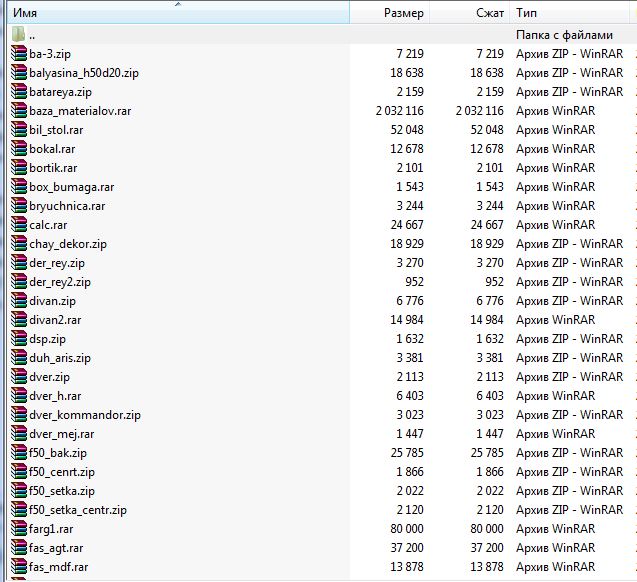Sort by the Тип column header
The image size is (637, 582).
coord(570,13)
